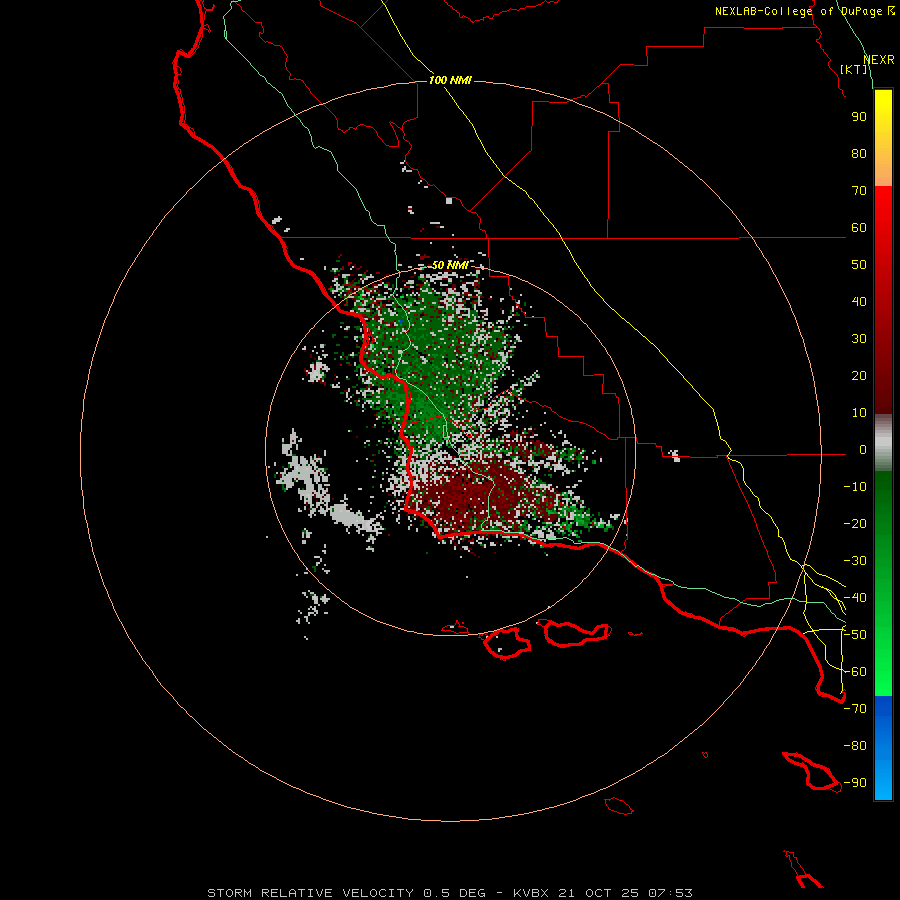The image size is (900, 900).
Task: Click the 07:53 timestamp in caption
Action: 670,893
